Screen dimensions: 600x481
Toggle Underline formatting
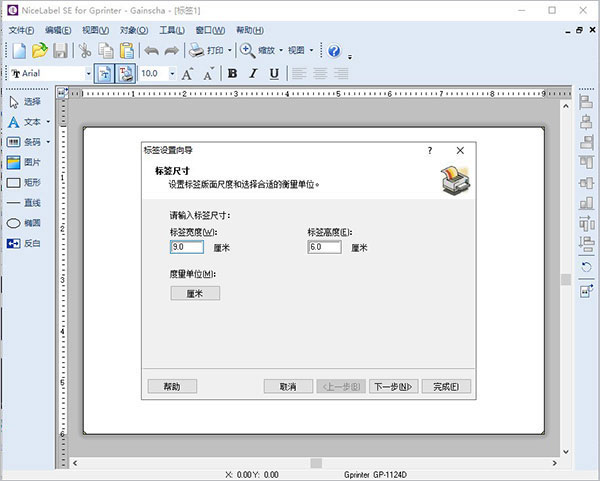click(x=274, y=73)
